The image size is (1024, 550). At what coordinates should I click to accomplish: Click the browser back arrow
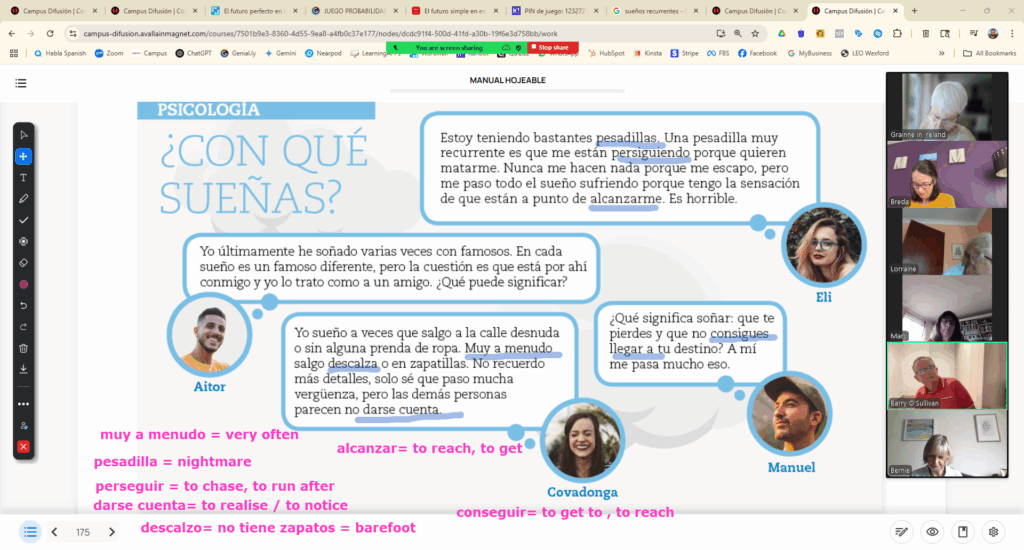12,33
